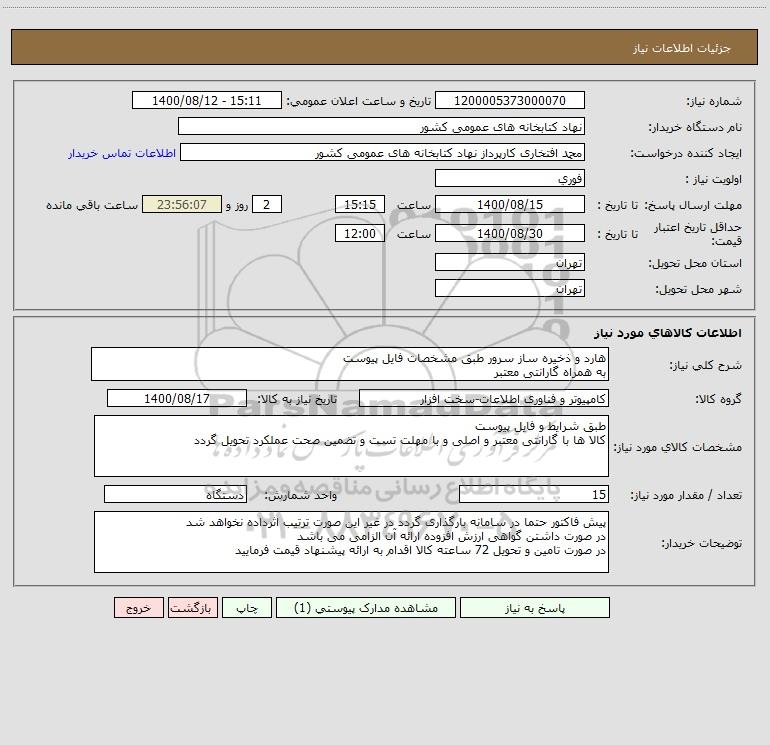Click the خروج exit button
The image size is (770, 745).
[138, 608]
